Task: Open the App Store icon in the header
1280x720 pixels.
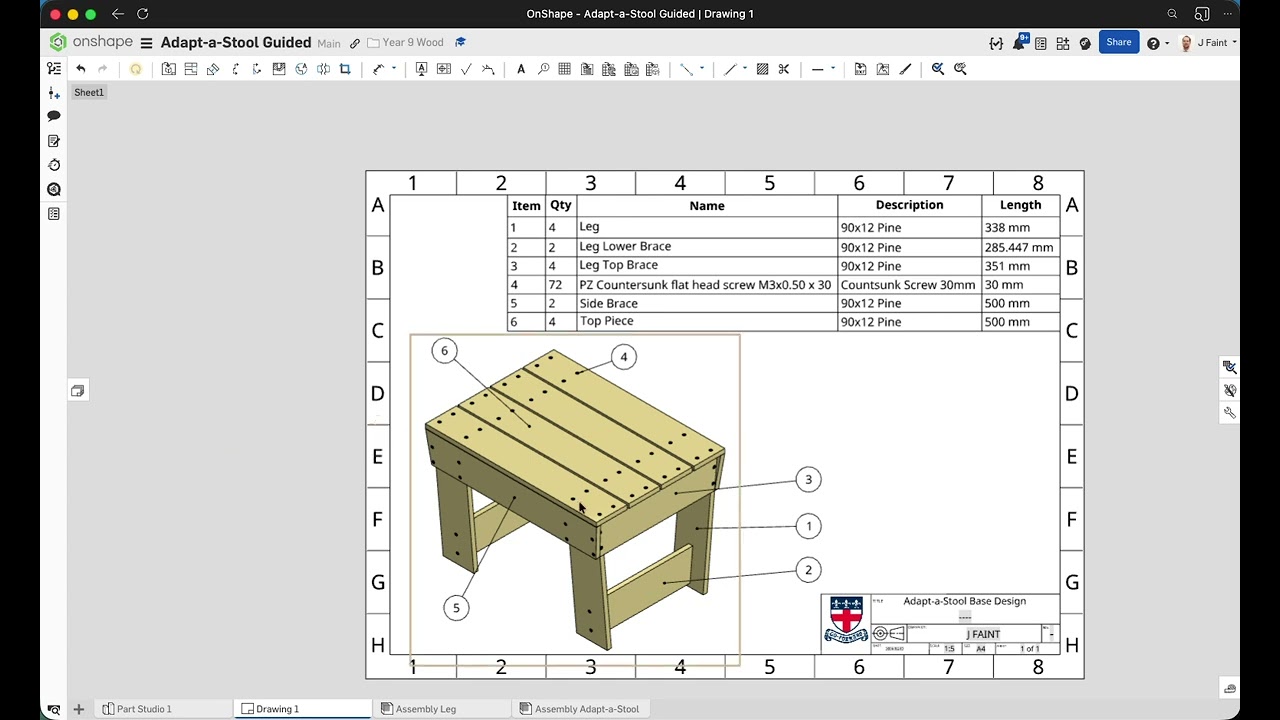Action: pos(1063,43)
